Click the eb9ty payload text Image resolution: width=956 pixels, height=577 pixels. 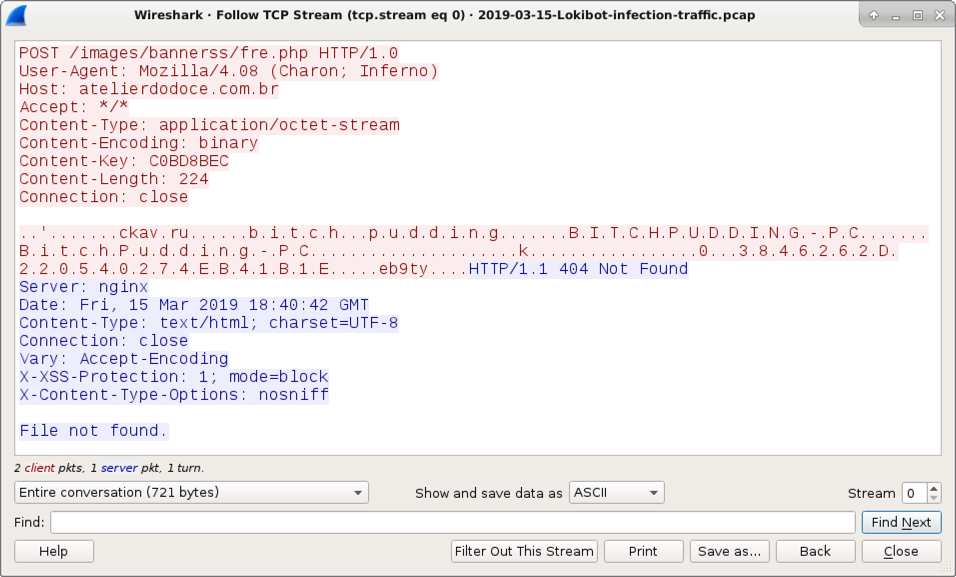point(404,269)
